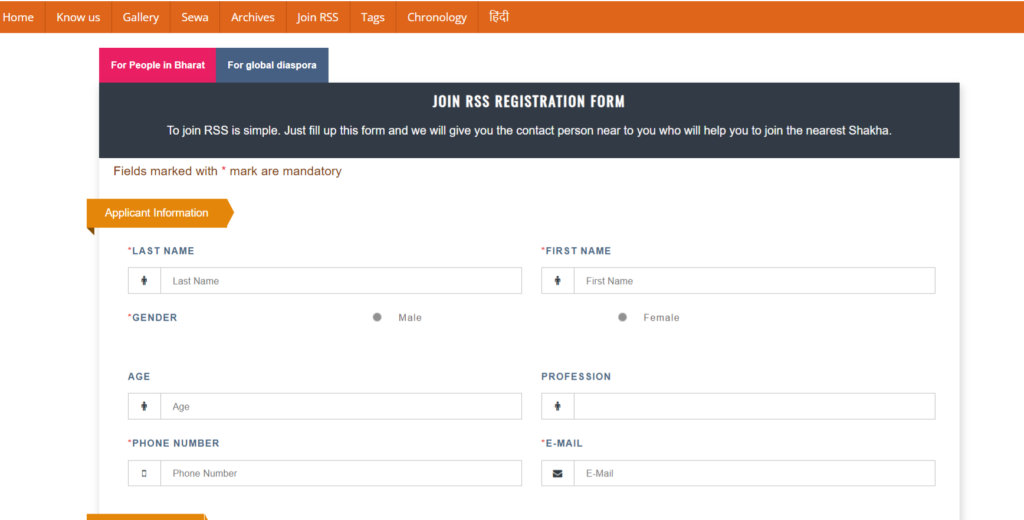
Task: Click the person icon beside Last Name field
Action: pyautogui.click(x=144, y=281)
